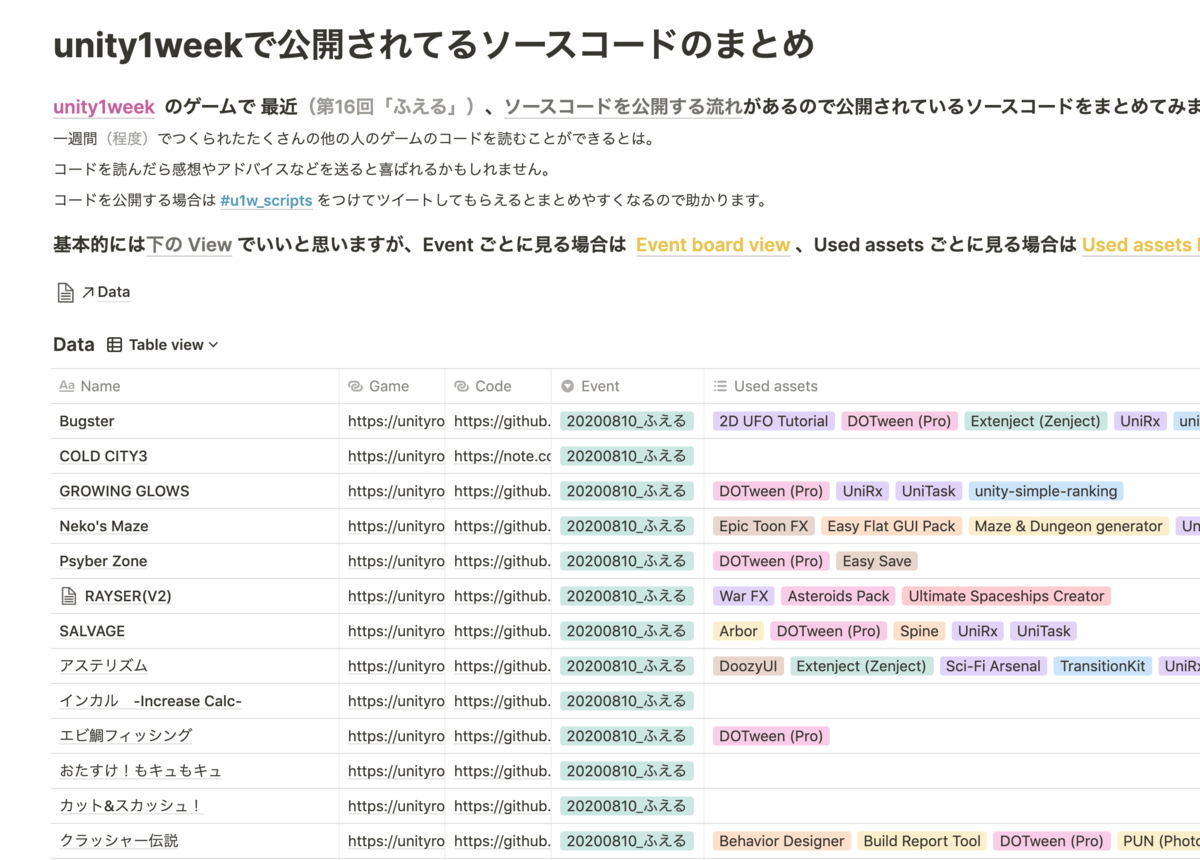Click the War FX tag
Viewport: 1200px width, 860px height.
[744, 596]
